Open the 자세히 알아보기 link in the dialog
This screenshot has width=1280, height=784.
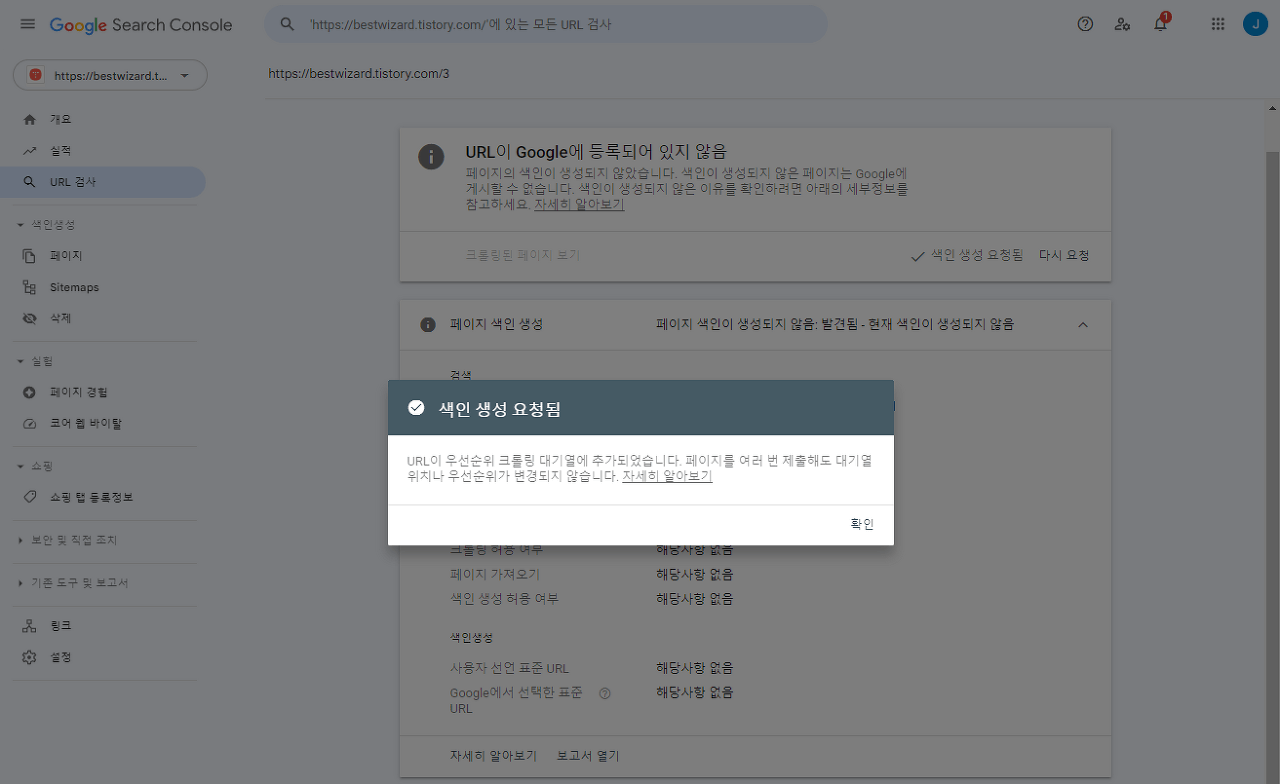coord(667,476)
